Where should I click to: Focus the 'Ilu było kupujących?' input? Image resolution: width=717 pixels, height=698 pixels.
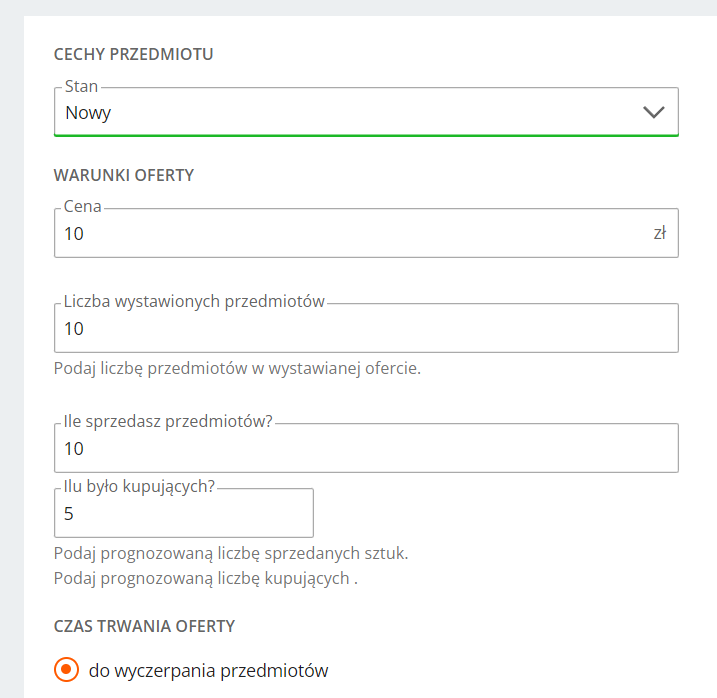point(184,514)
